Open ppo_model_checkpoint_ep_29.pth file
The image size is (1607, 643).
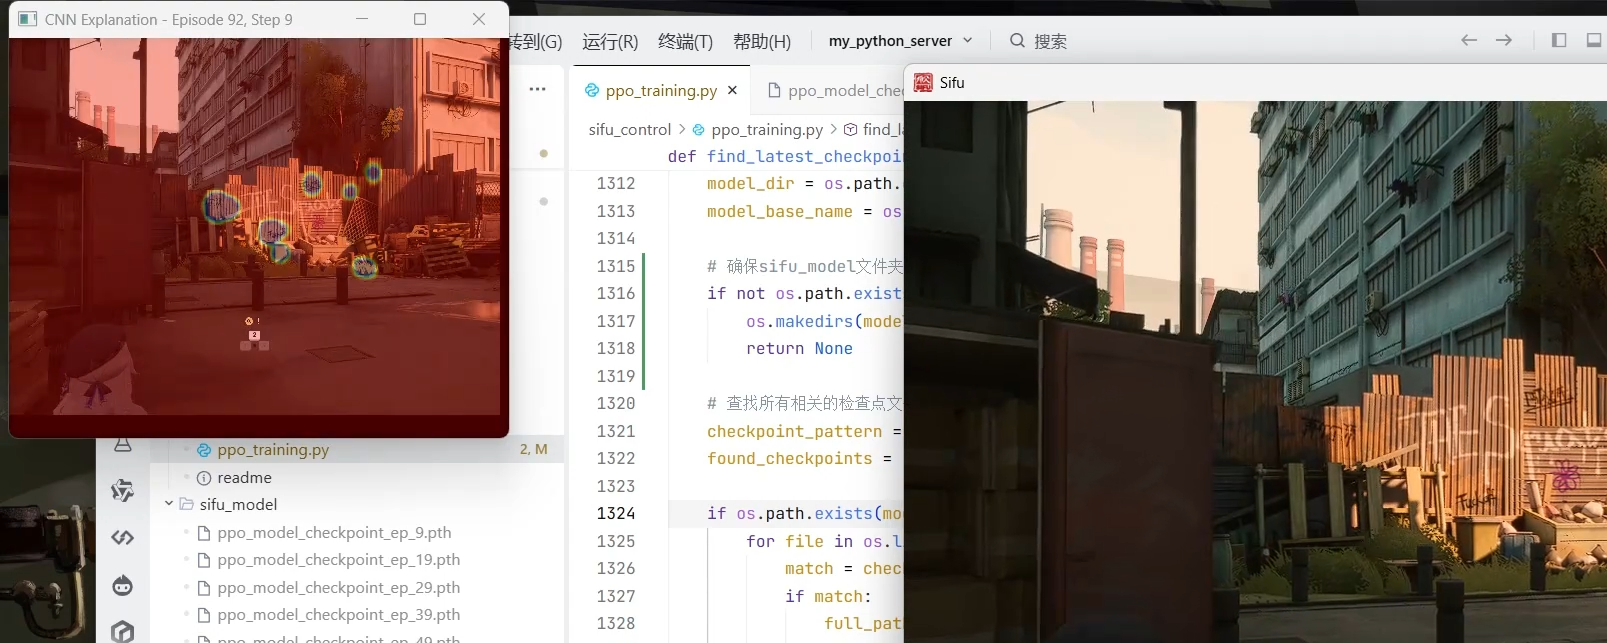357,587
